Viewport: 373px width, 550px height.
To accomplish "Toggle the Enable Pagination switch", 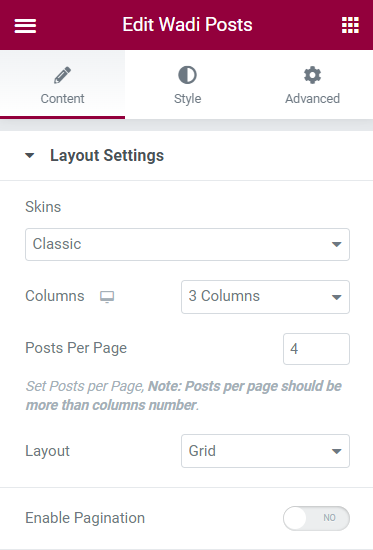I will [x=316, y=518].
